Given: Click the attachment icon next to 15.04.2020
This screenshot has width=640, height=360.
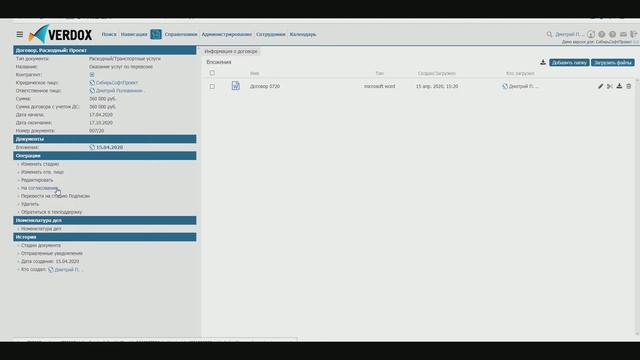Looking at the screenshot, I should [x=92, y=147].
